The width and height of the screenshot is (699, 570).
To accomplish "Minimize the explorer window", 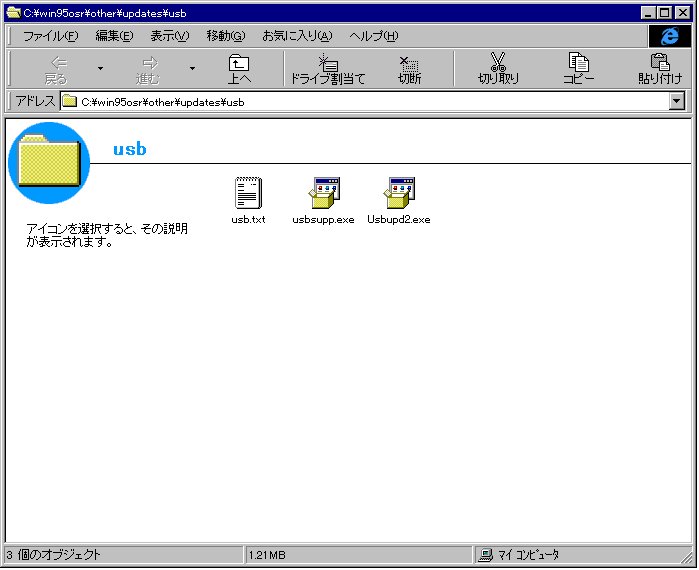I will [649, 12].
